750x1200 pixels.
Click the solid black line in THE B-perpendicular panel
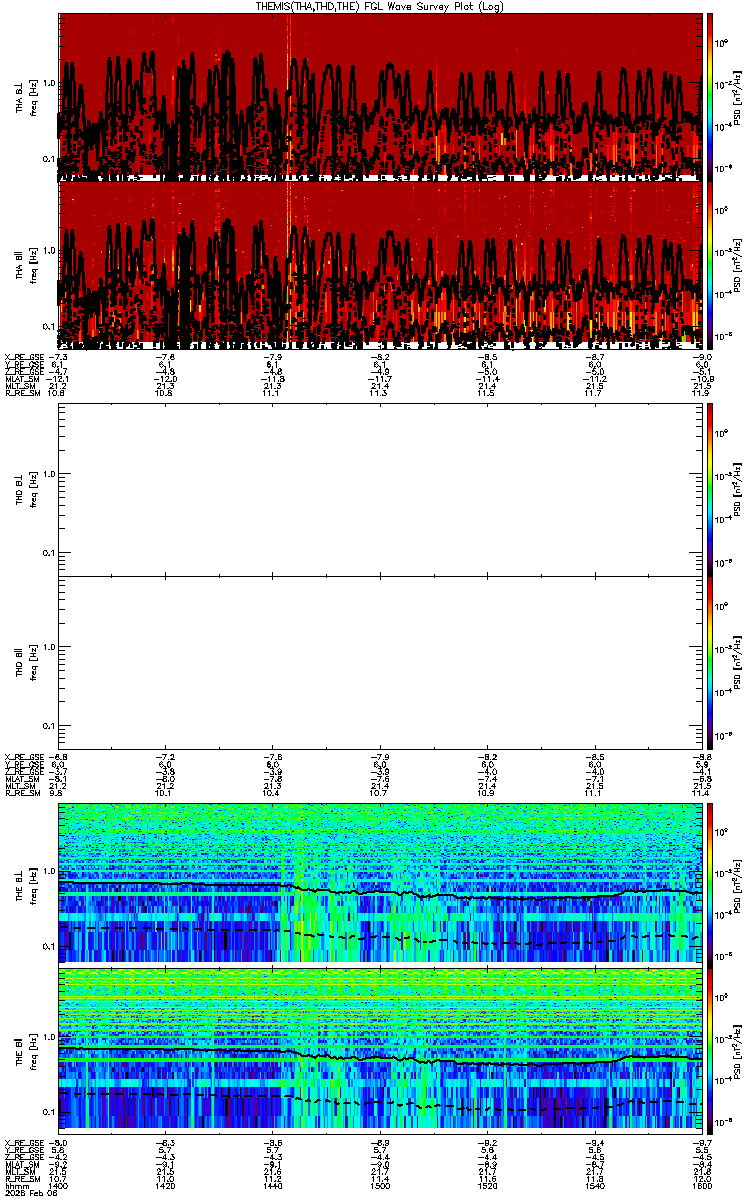pos(380,892)
